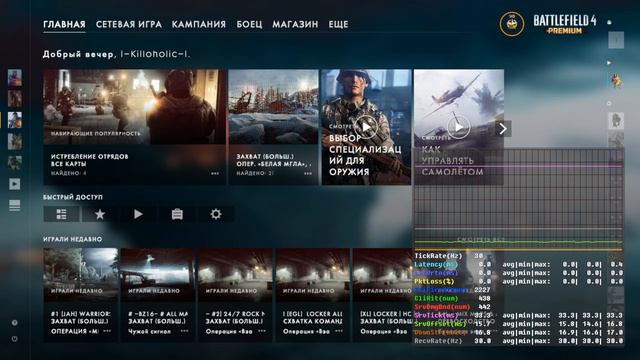Screen dimensions: 640x360
Task: Open the stacked-lines menu icon in left sidebar
Action: click(x=15, y=205)
